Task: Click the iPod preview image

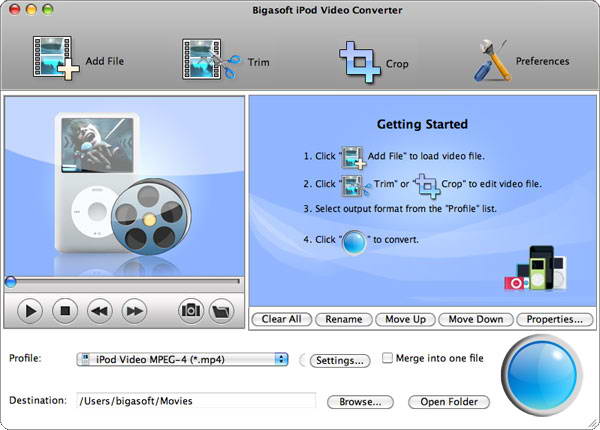Action: 123,184
